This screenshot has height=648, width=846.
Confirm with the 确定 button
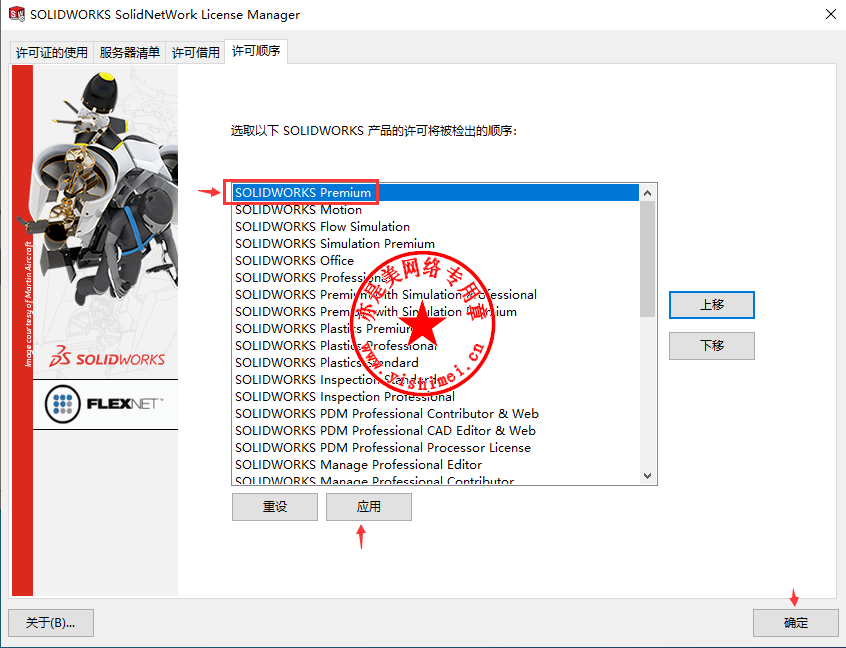[796, 623]
